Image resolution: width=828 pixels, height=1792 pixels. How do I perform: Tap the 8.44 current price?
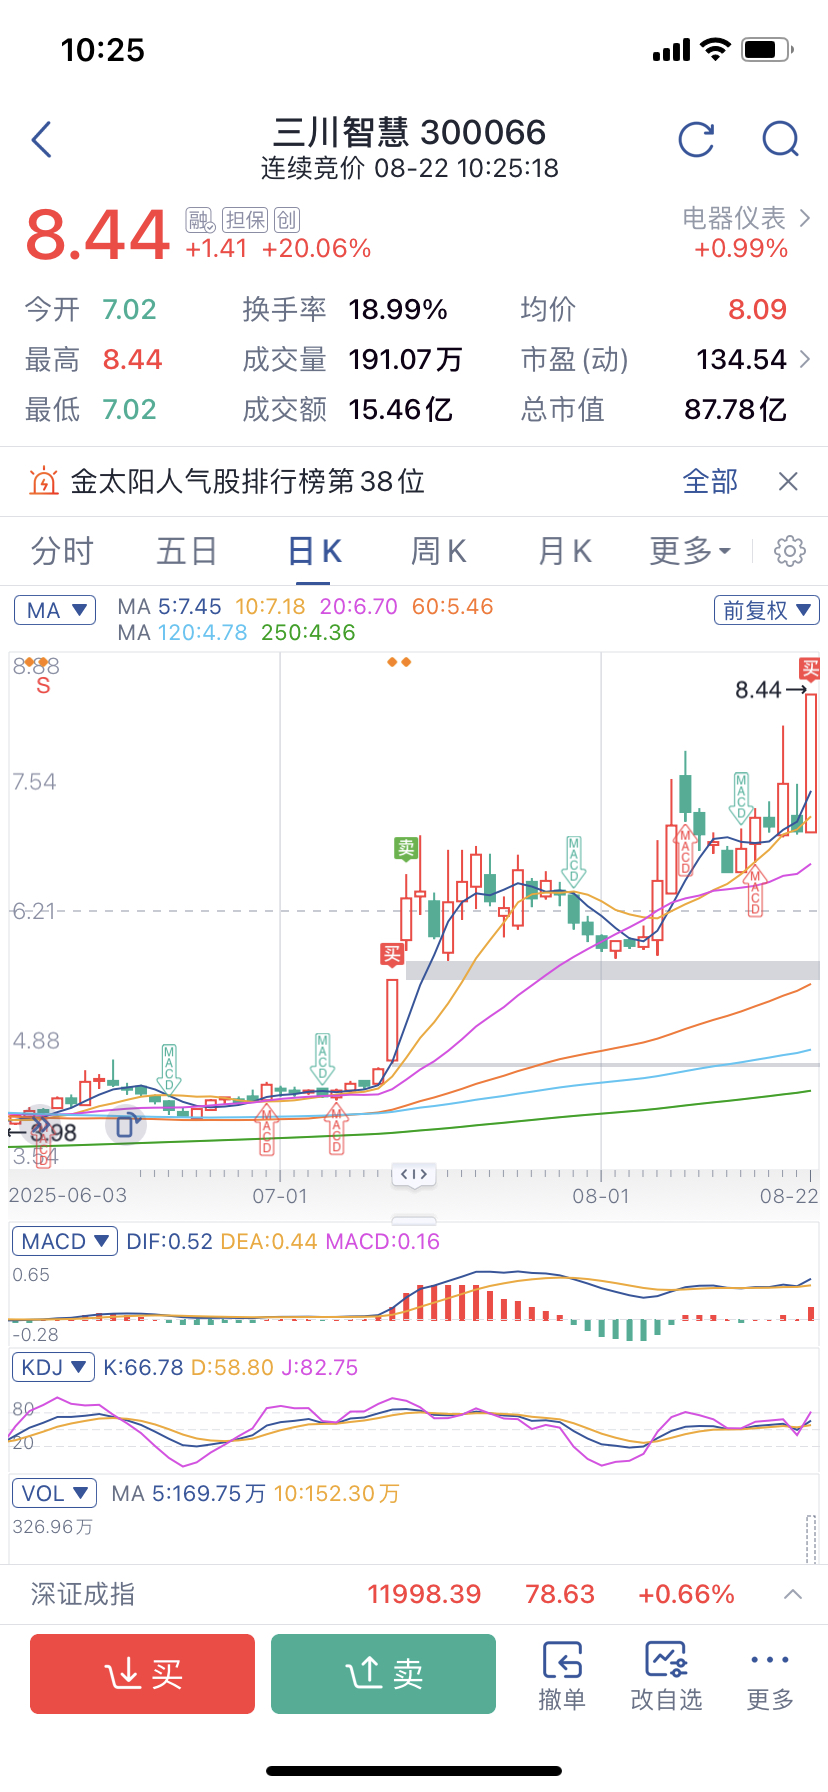[x=97, y=234]
